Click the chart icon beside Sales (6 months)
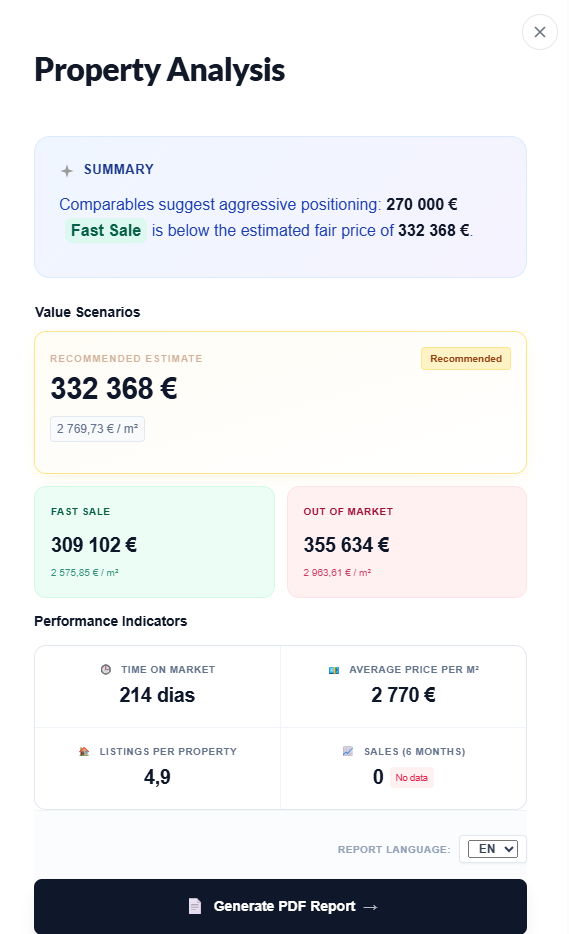 click(348, 752)
